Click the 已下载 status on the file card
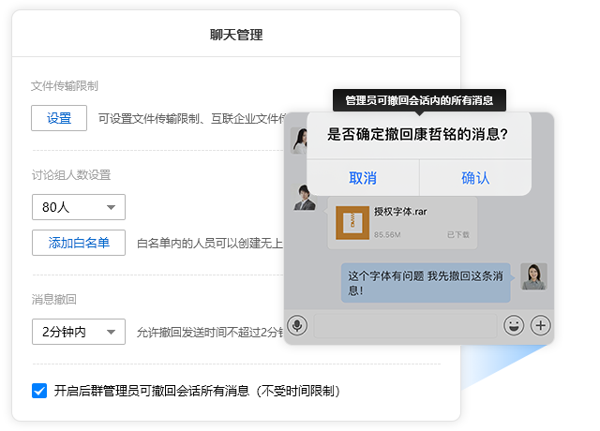This screenshot has width=600, height=431. pyautogui.click(x=458, y=234)
